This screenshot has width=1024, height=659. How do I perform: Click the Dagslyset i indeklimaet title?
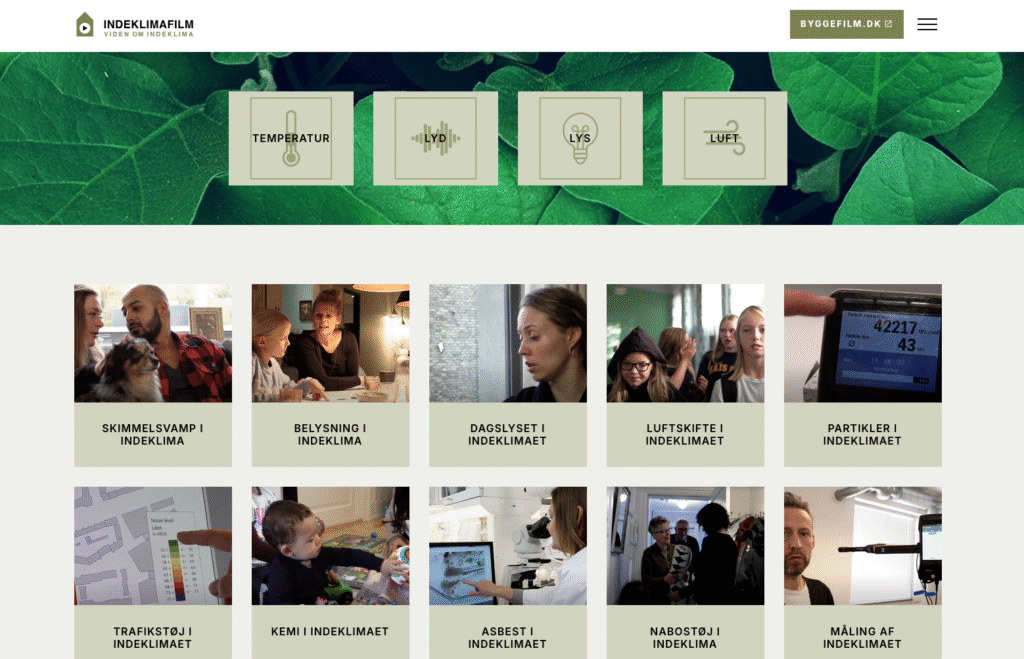pyautogui.click(x=507, y=434)
